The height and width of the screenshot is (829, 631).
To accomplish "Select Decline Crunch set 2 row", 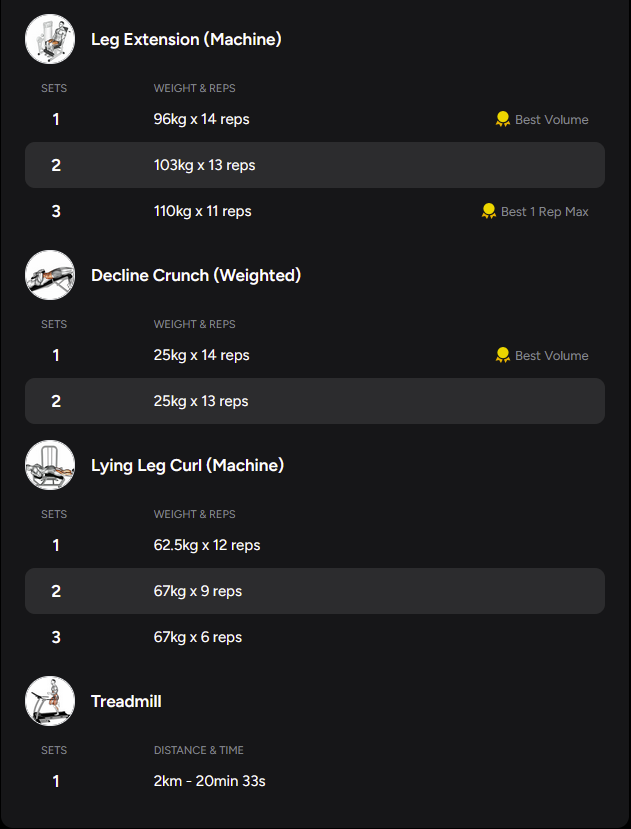I will (x=314, y=401).
